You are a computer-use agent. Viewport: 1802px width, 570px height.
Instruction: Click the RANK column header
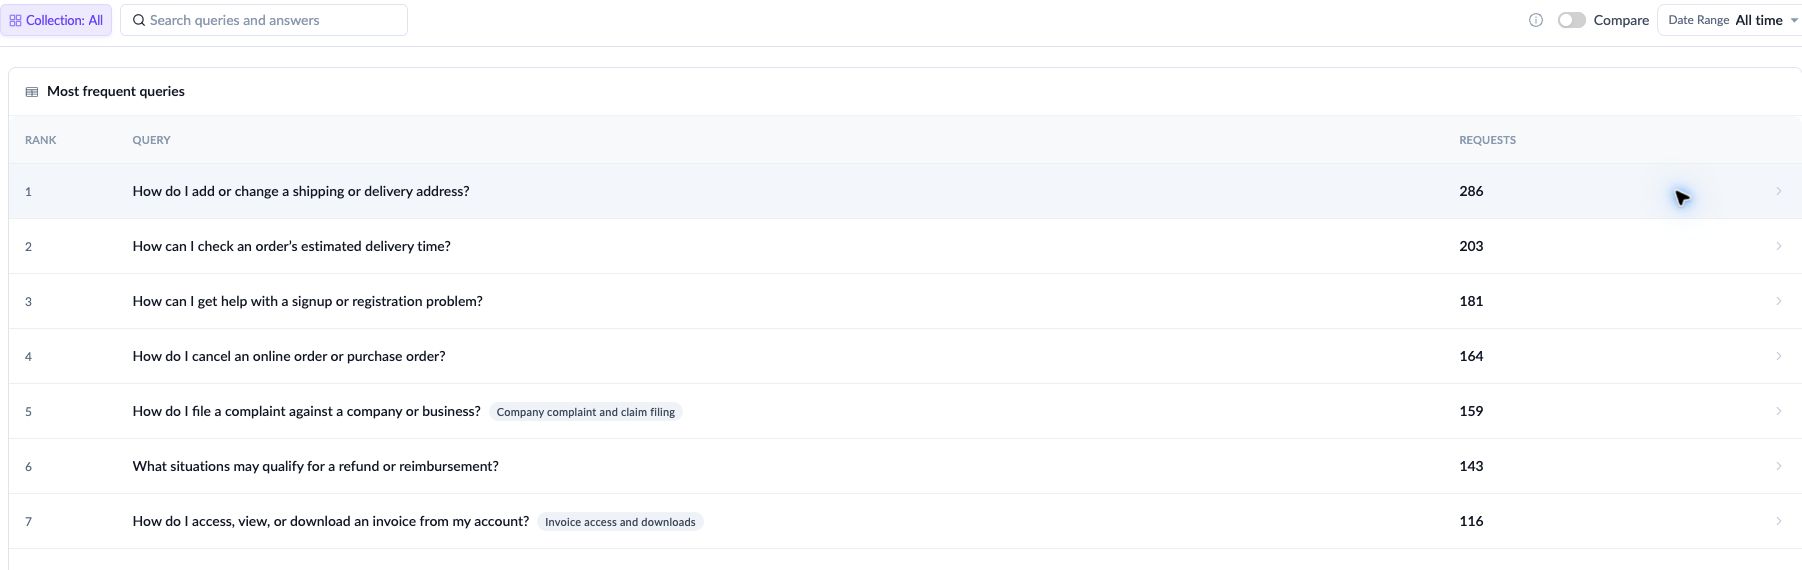41,140
